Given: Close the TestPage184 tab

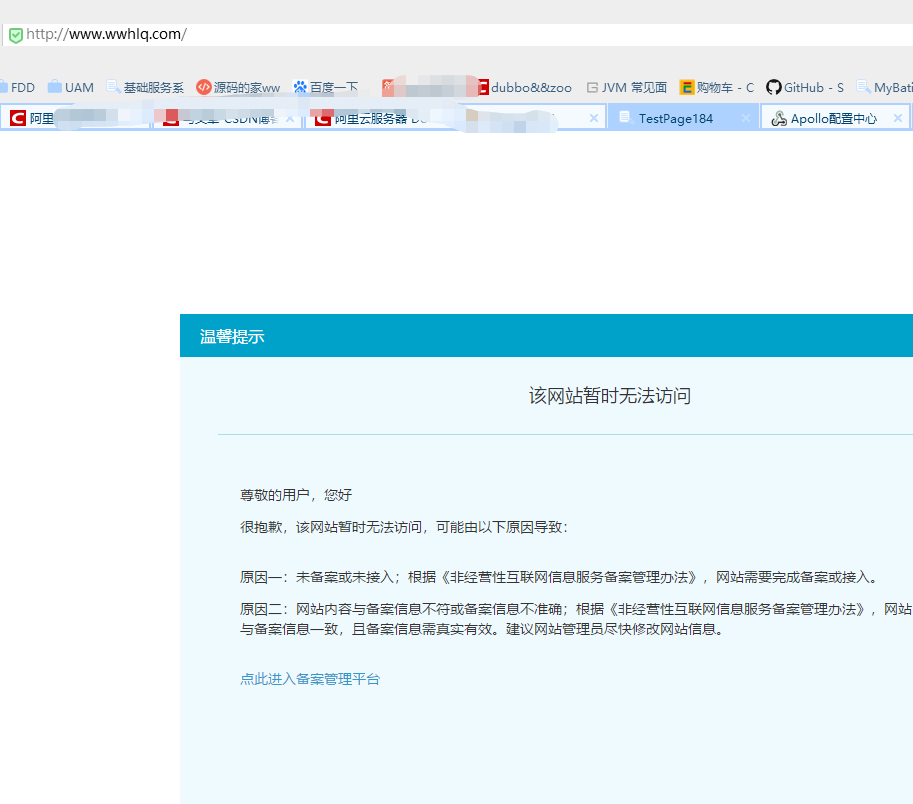Looking at the screenshot, I should (x=745, y=118).
